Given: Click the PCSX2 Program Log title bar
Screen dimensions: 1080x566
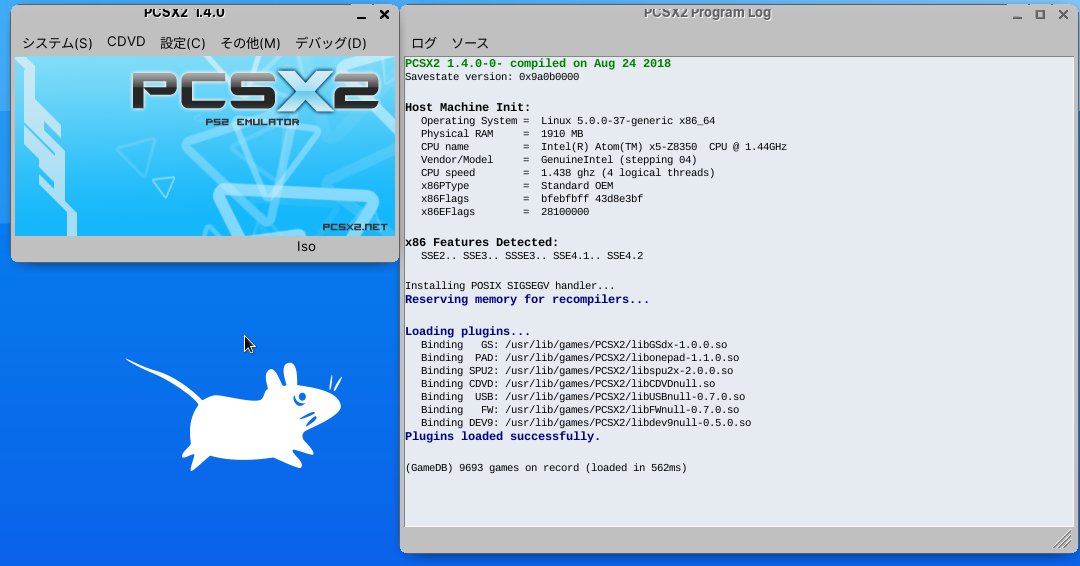Looking at the screenshot, I should [x=707, y=13].
